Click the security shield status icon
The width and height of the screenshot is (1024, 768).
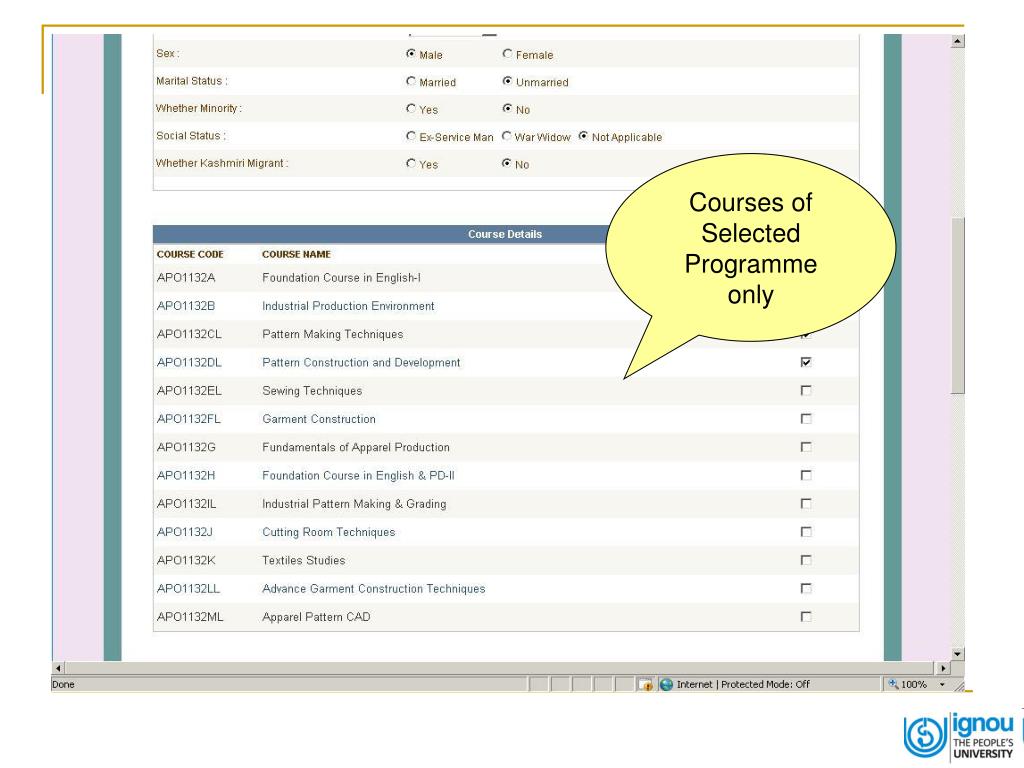coord(646,684)
